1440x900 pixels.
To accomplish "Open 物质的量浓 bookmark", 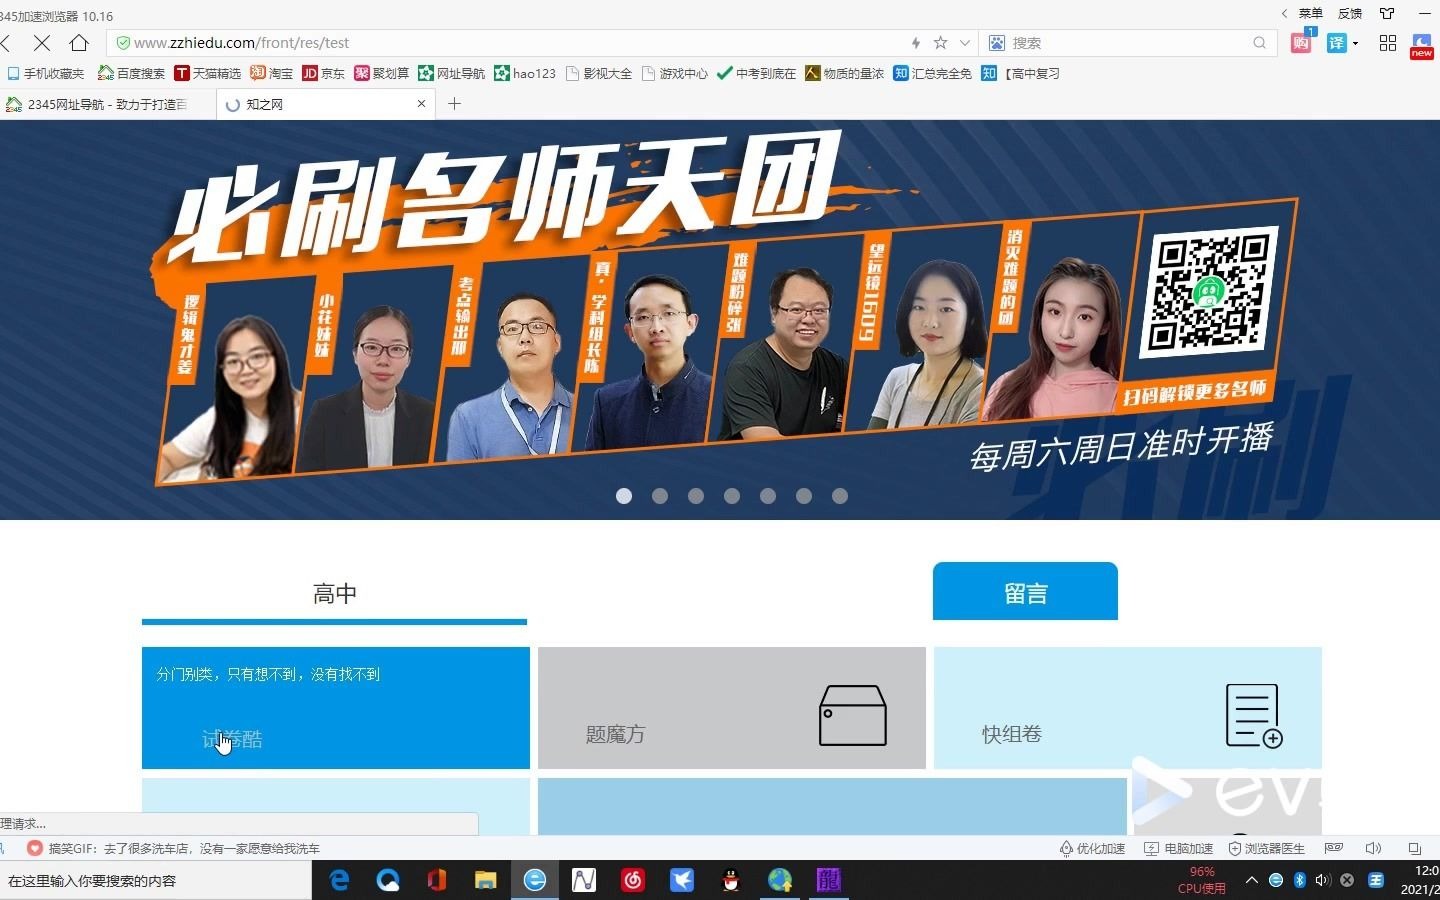I will click(x=845, y=73).
